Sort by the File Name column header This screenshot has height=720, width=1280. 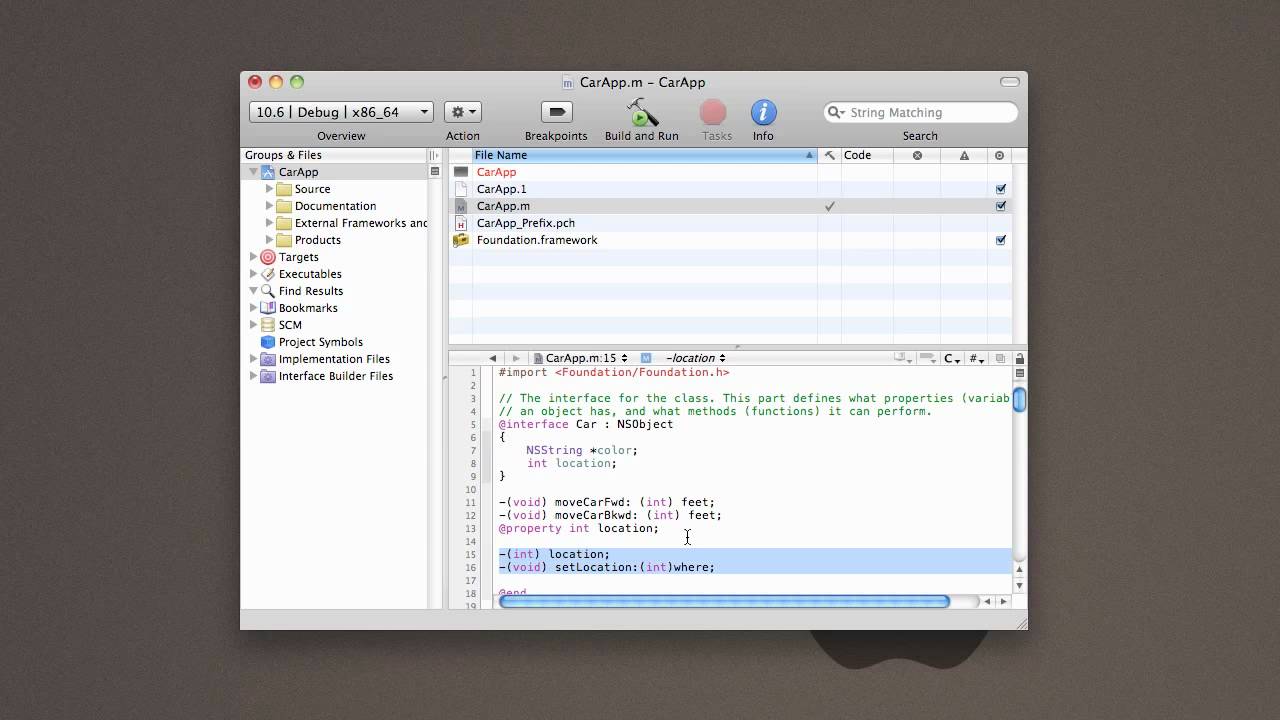coord(644,155)
